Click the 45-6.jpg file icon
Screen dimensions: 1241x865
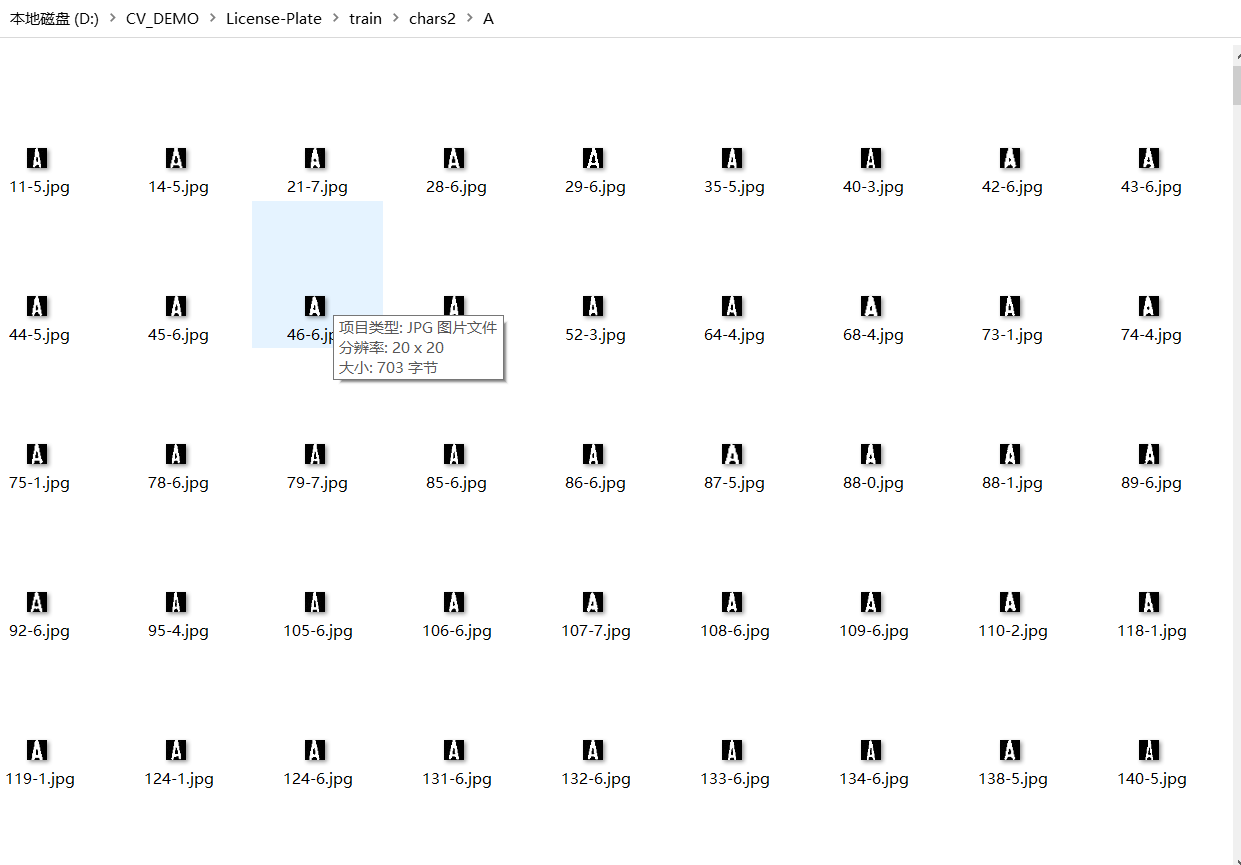[176, 306]
